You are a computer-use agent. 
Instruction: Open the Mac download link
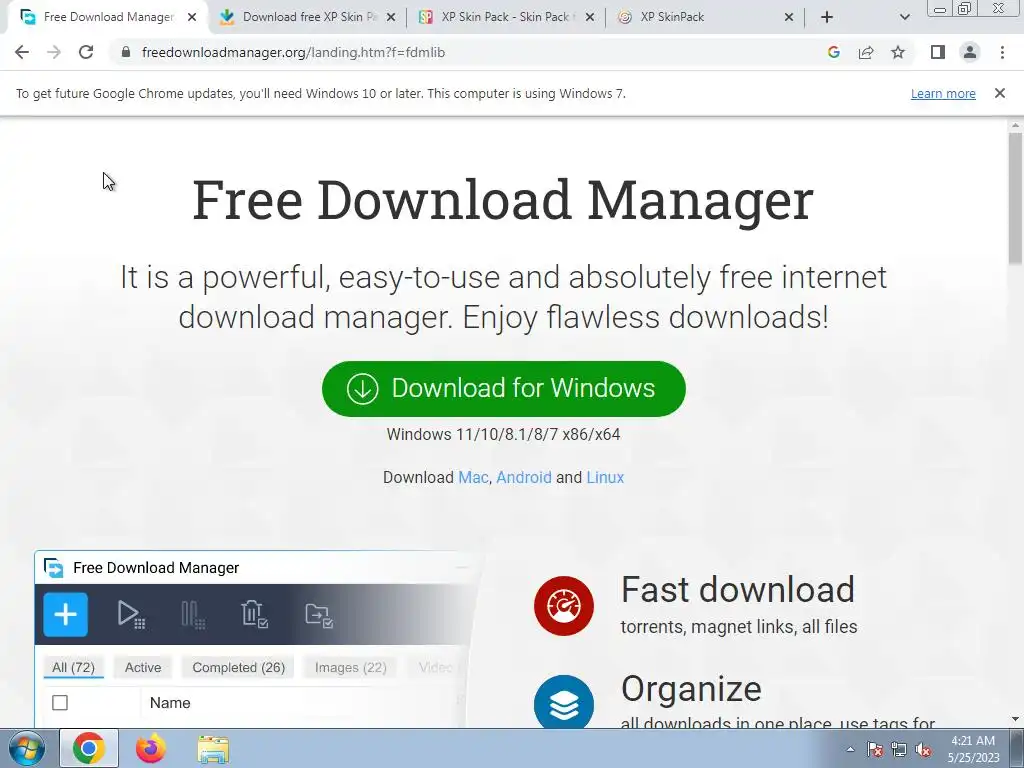[x=473, y=477]
